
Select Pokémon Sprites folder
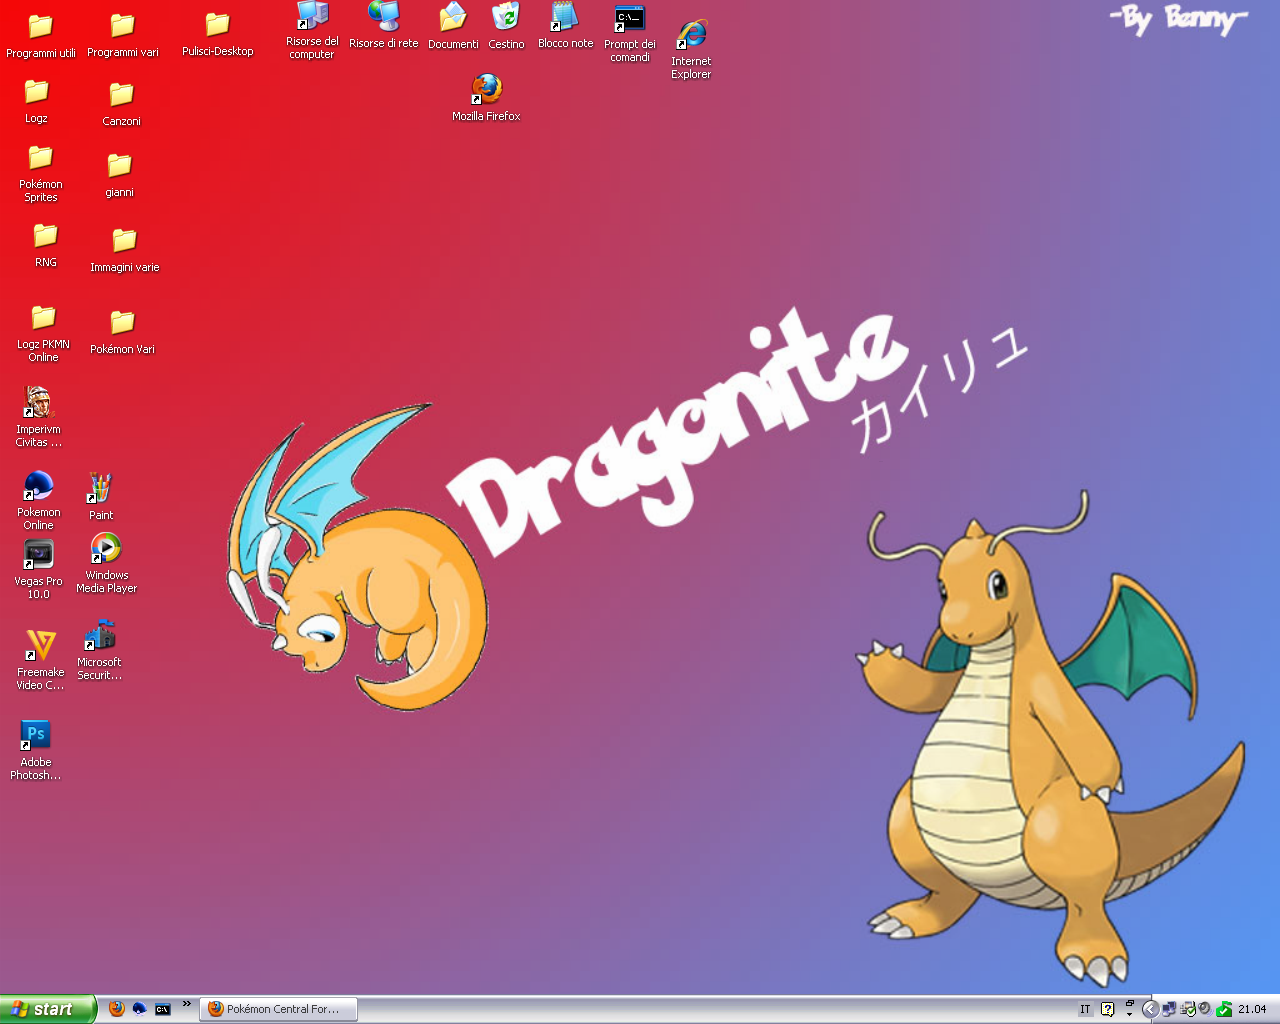point(41,174)
